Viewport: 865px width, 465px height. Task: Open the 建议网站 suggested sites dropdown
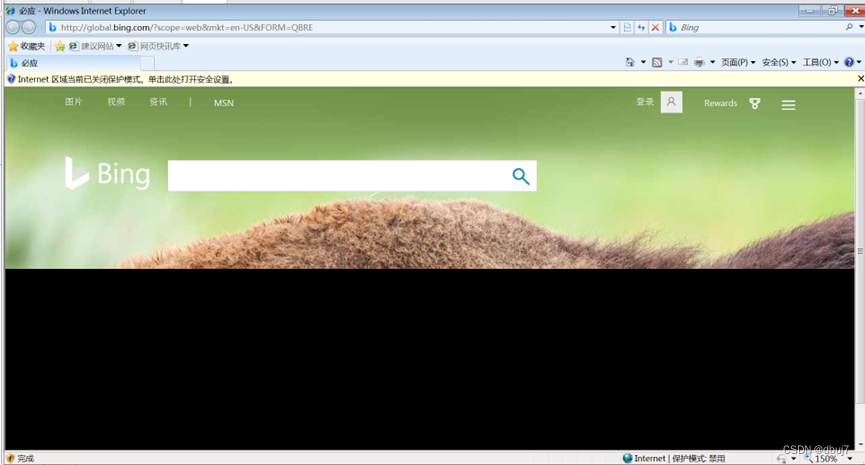(x=95, y=46)
